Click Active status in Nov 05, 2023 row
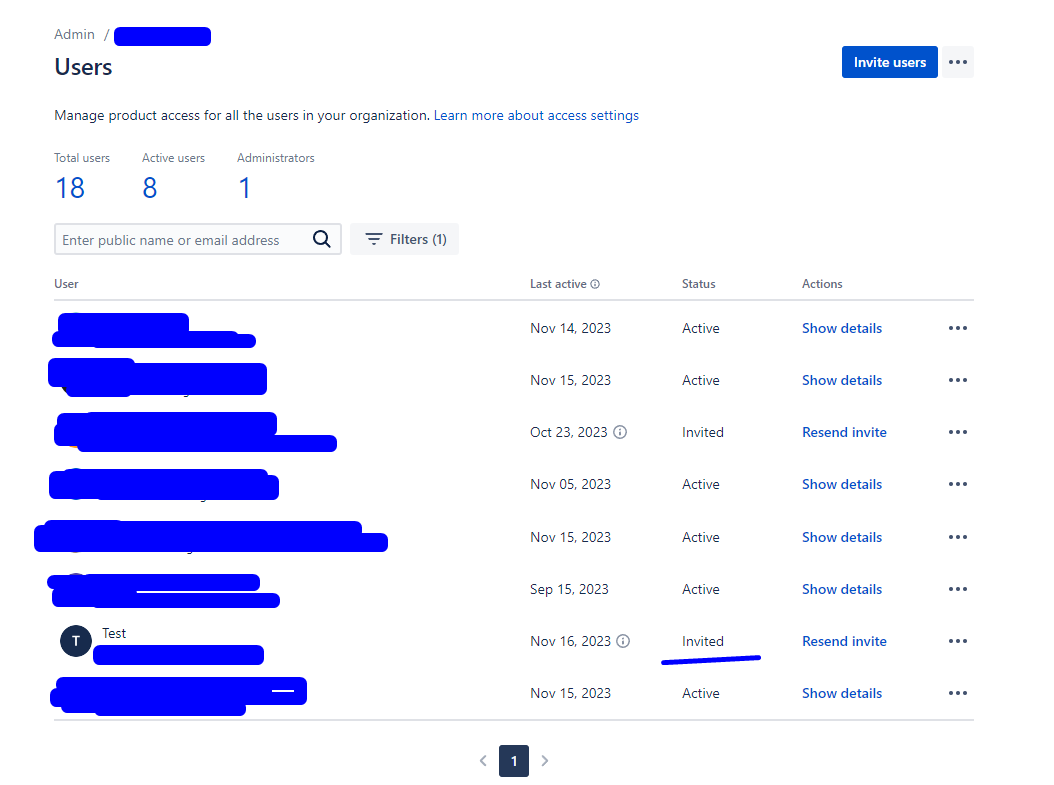 click(700, 484)
